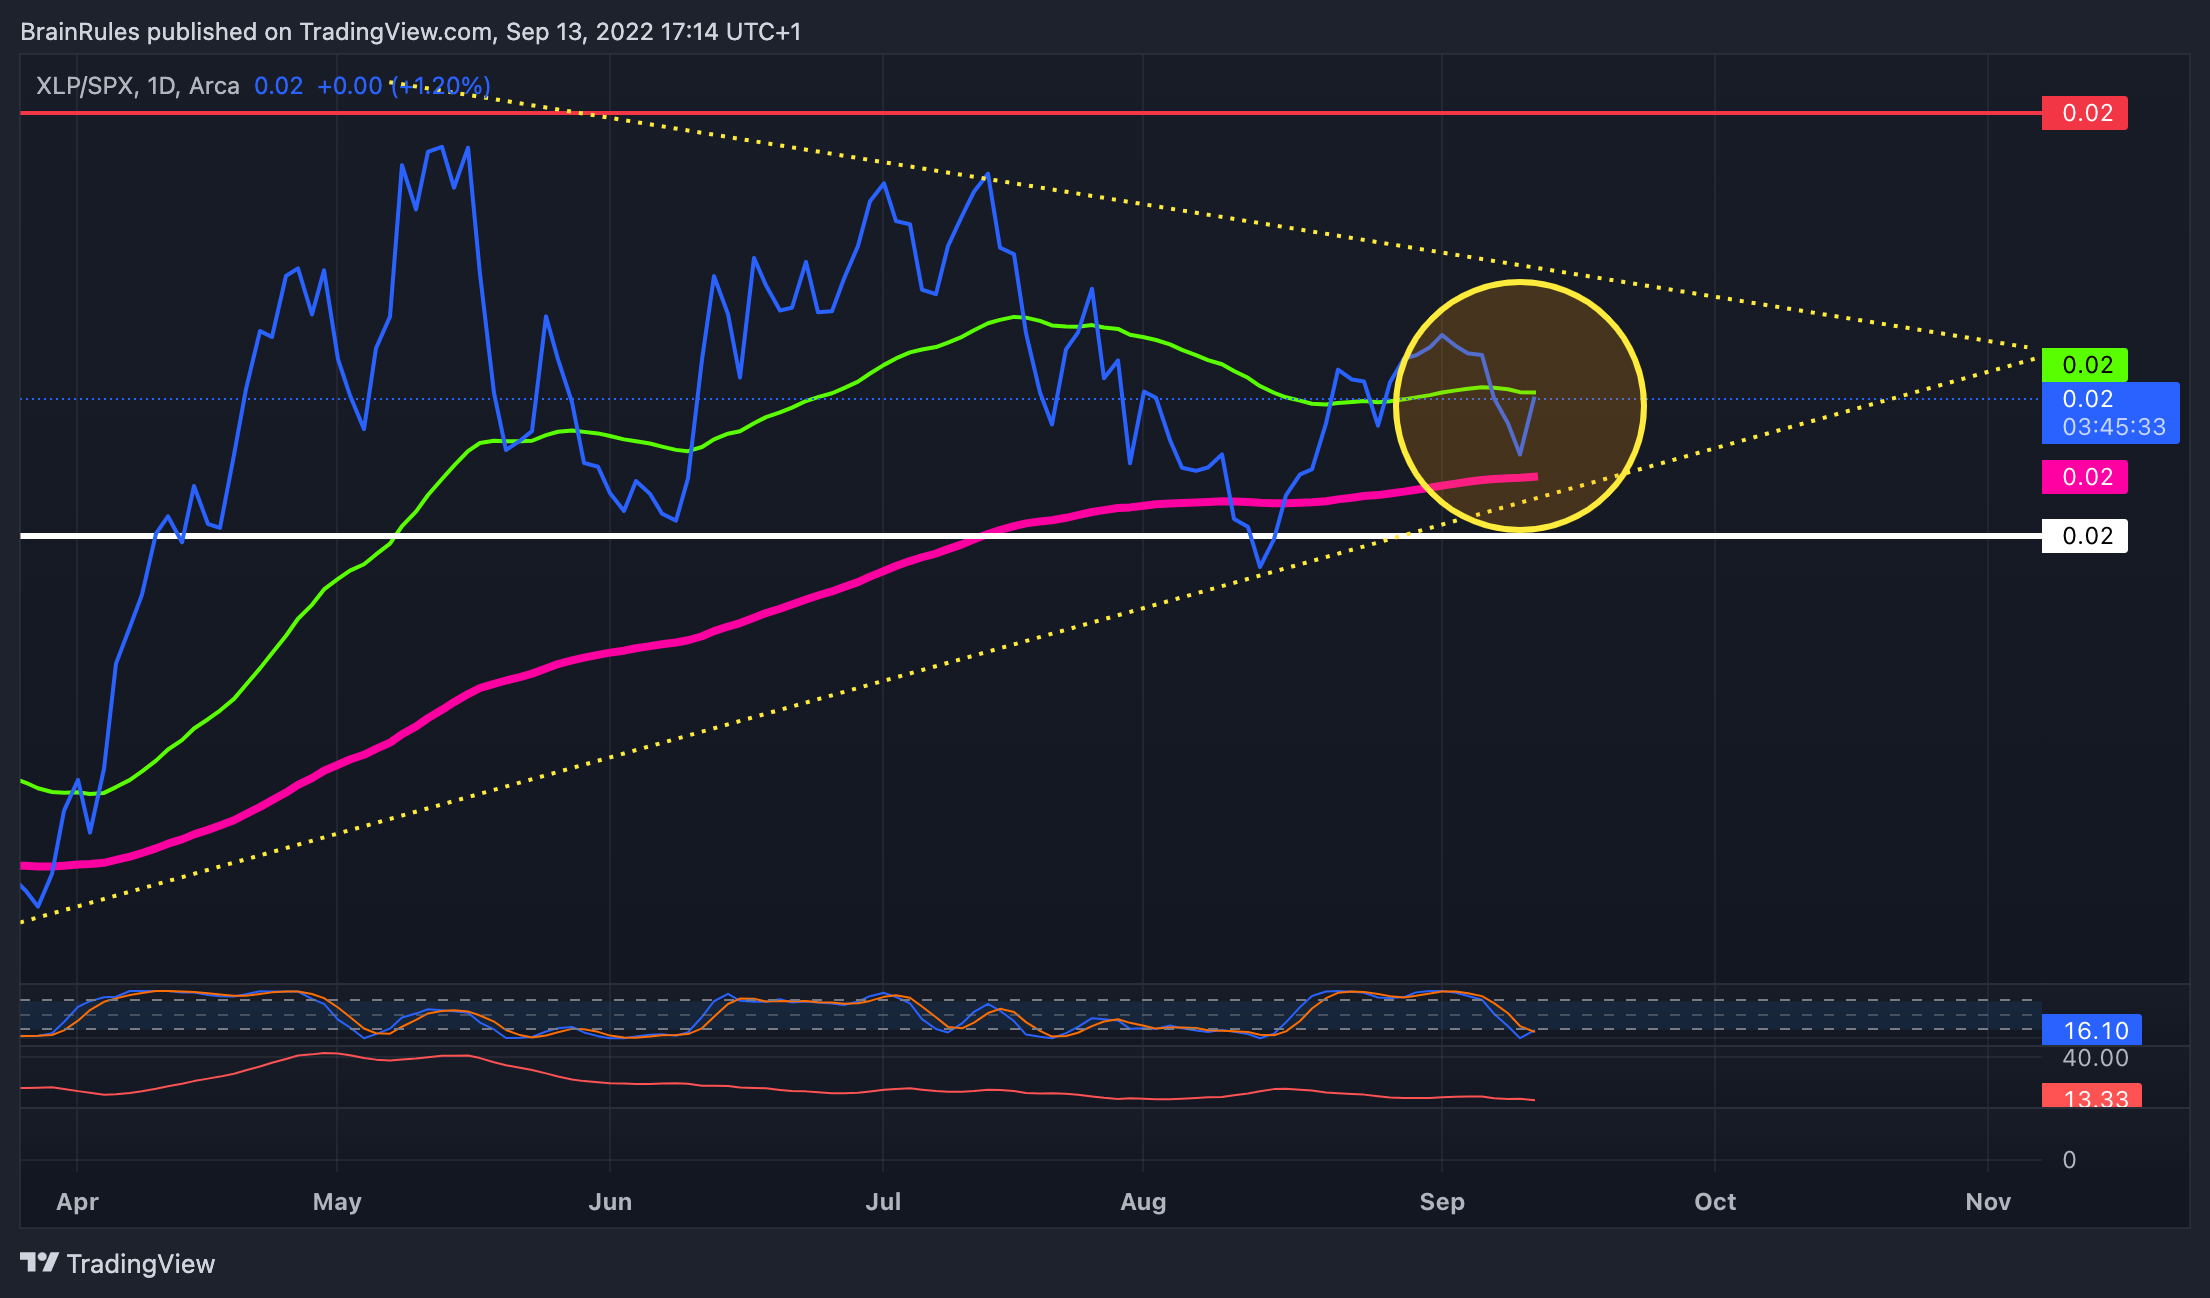Viewport: 2210px width, 1298px height.
Task: Click the +0.00 (+1.20%) change value
Action: click(404, 86)
